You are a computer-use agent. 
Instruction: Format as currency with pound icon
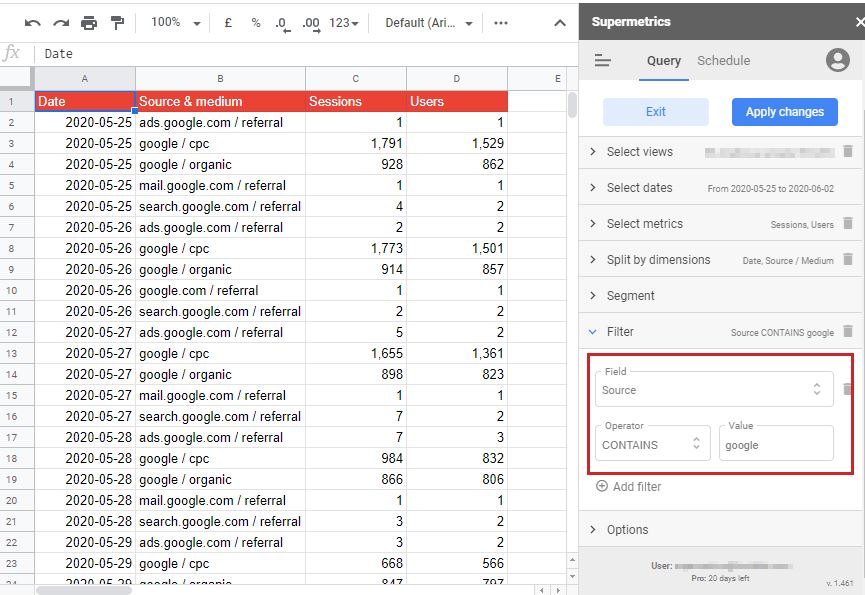click(x=228, y=23)
